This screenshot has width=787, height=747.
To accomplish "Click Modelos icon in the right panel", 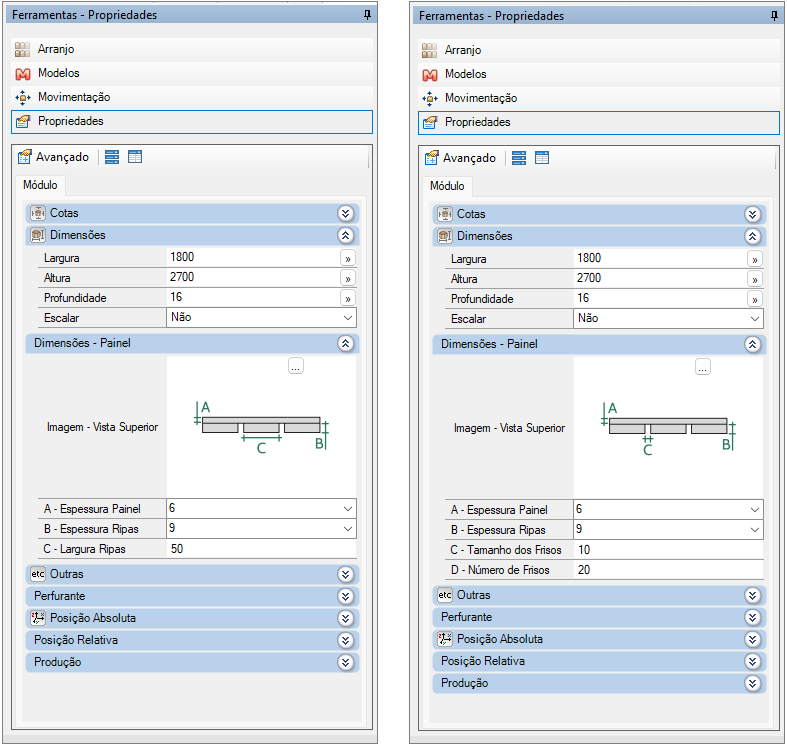I will 430,74.
